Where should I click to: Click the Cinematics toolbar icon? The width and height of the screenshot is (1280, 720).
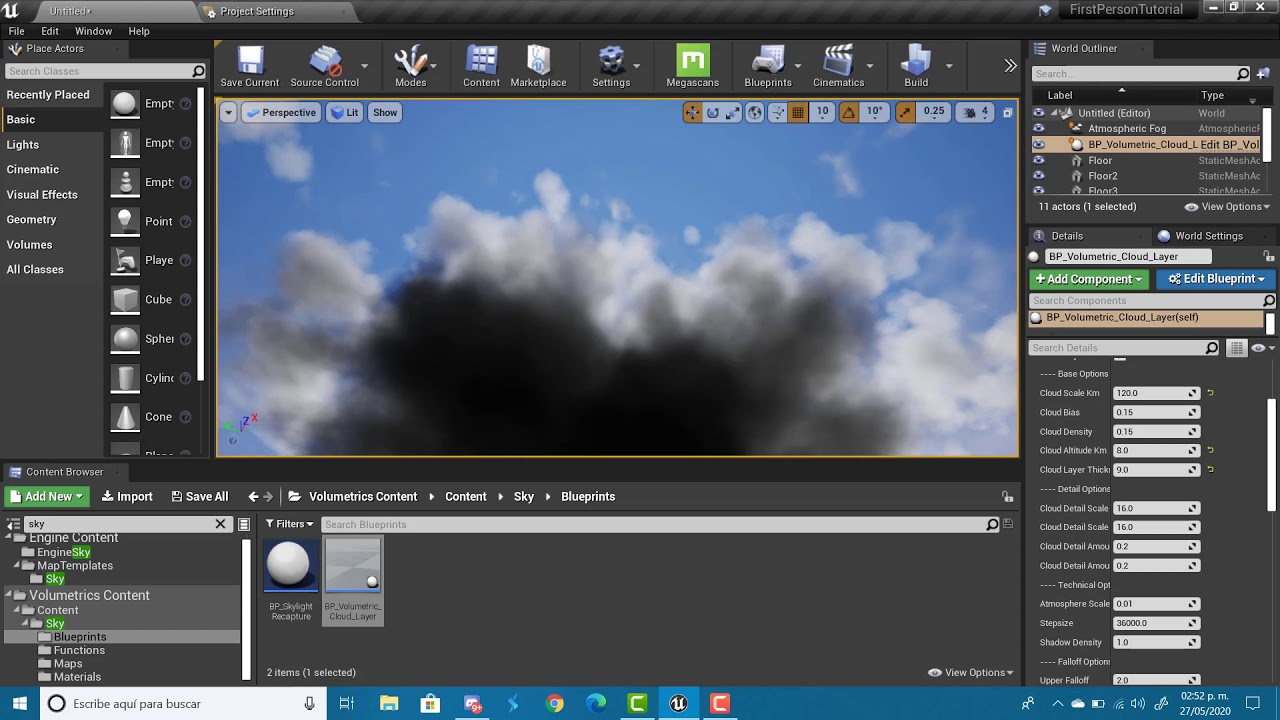click(x=838, y=67)
